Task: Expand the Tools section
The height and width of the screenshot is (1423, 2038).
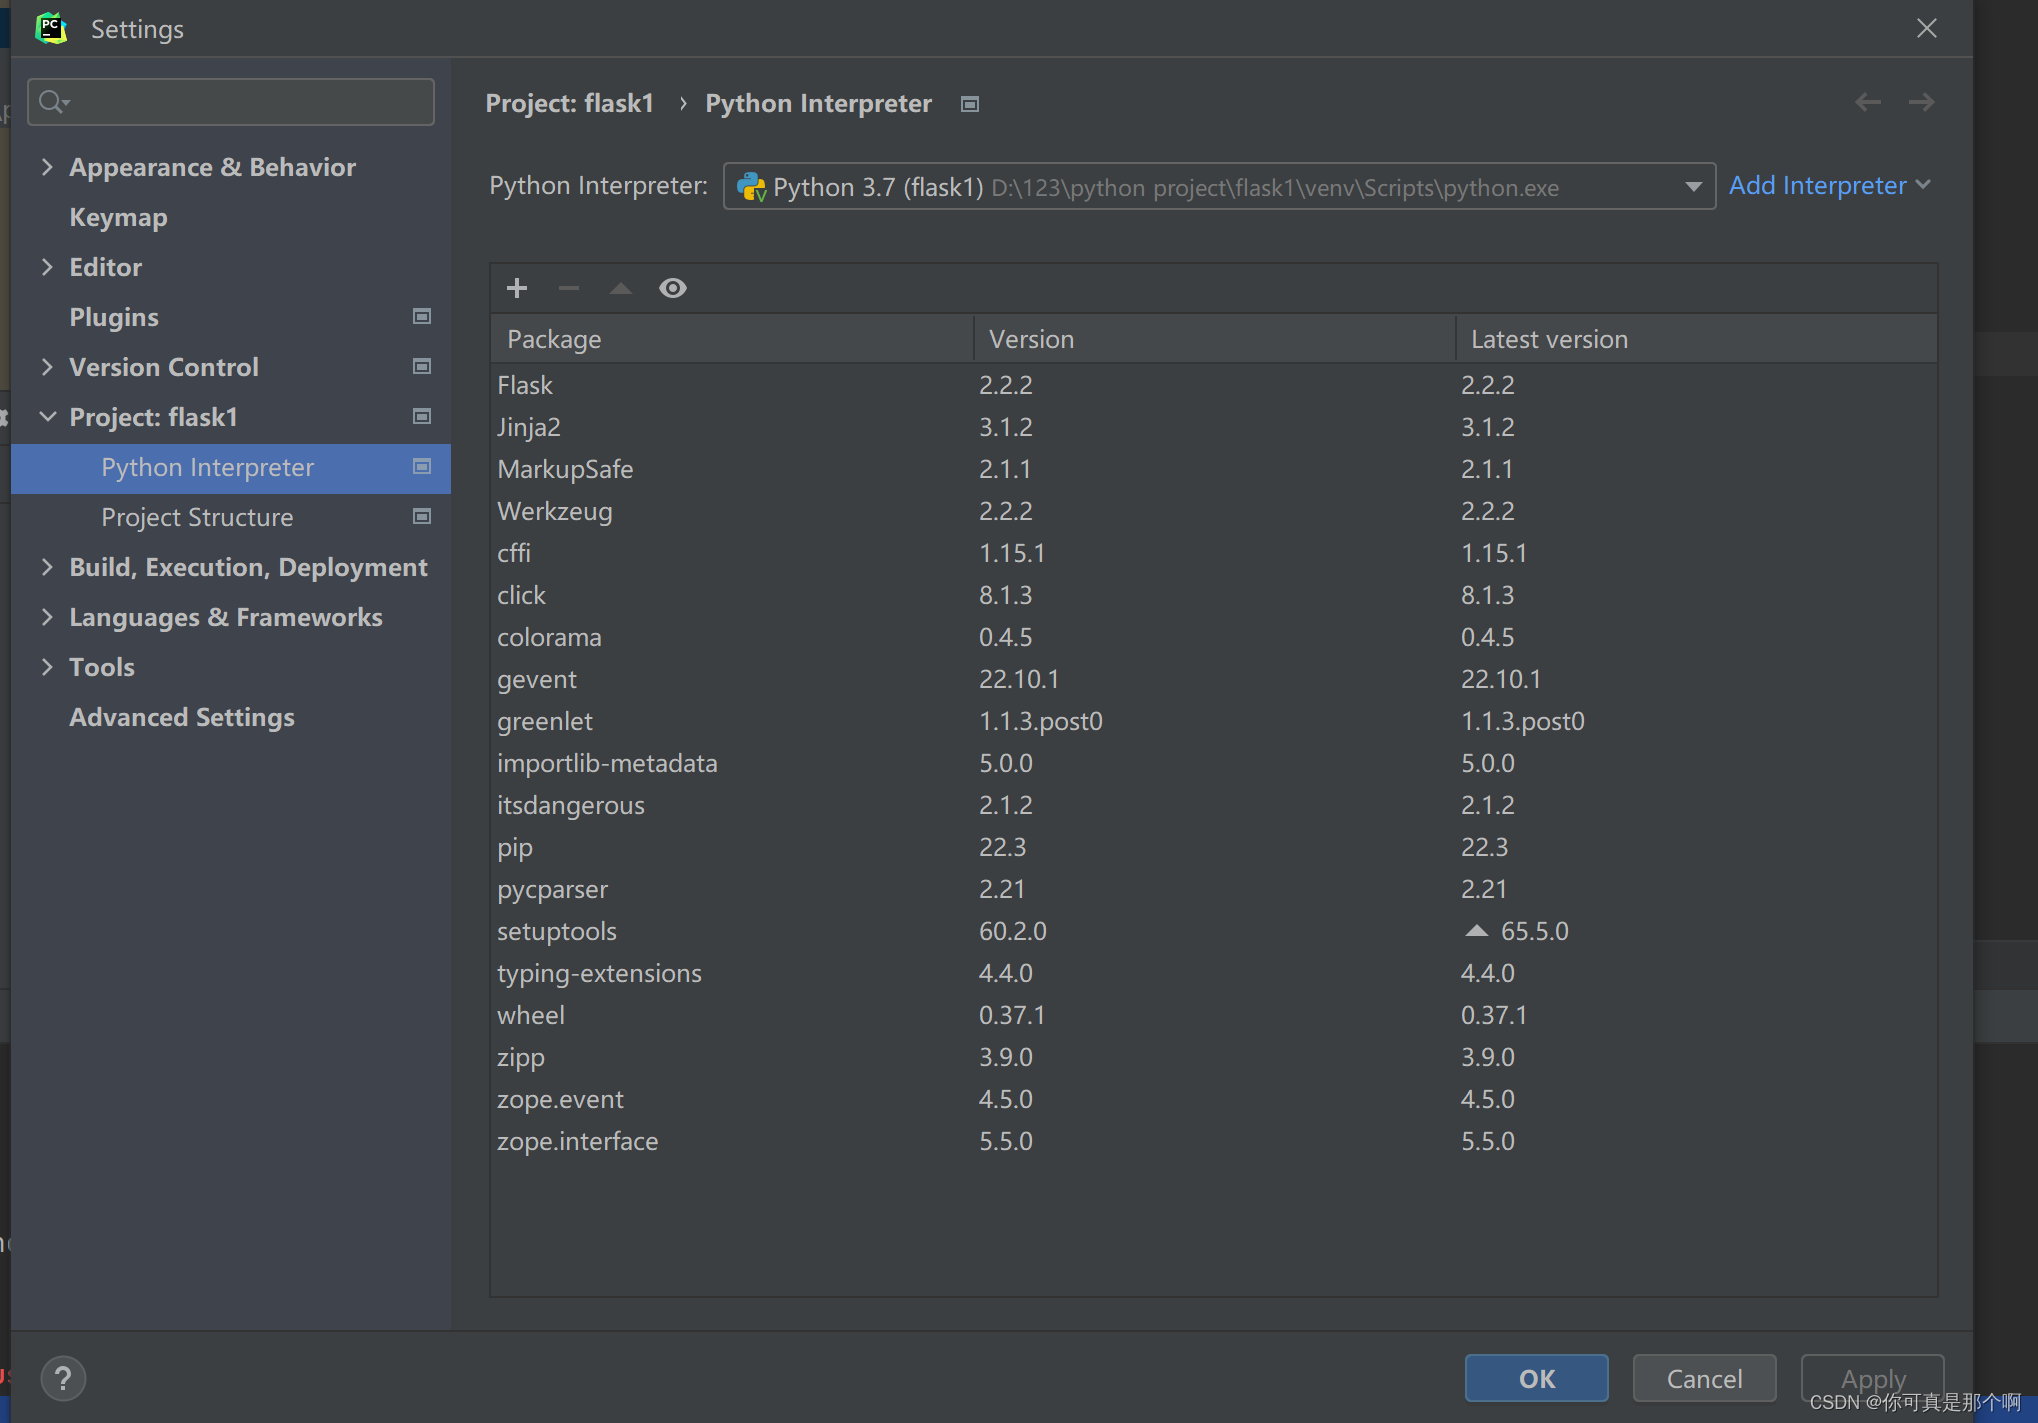Action: point(46,666)
